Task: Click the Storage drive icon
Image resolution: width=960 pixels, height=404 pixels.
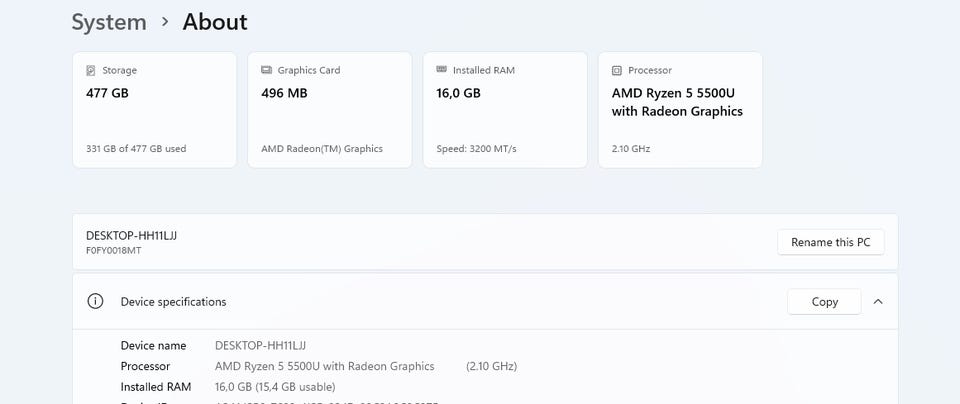Action: (91, 71)
